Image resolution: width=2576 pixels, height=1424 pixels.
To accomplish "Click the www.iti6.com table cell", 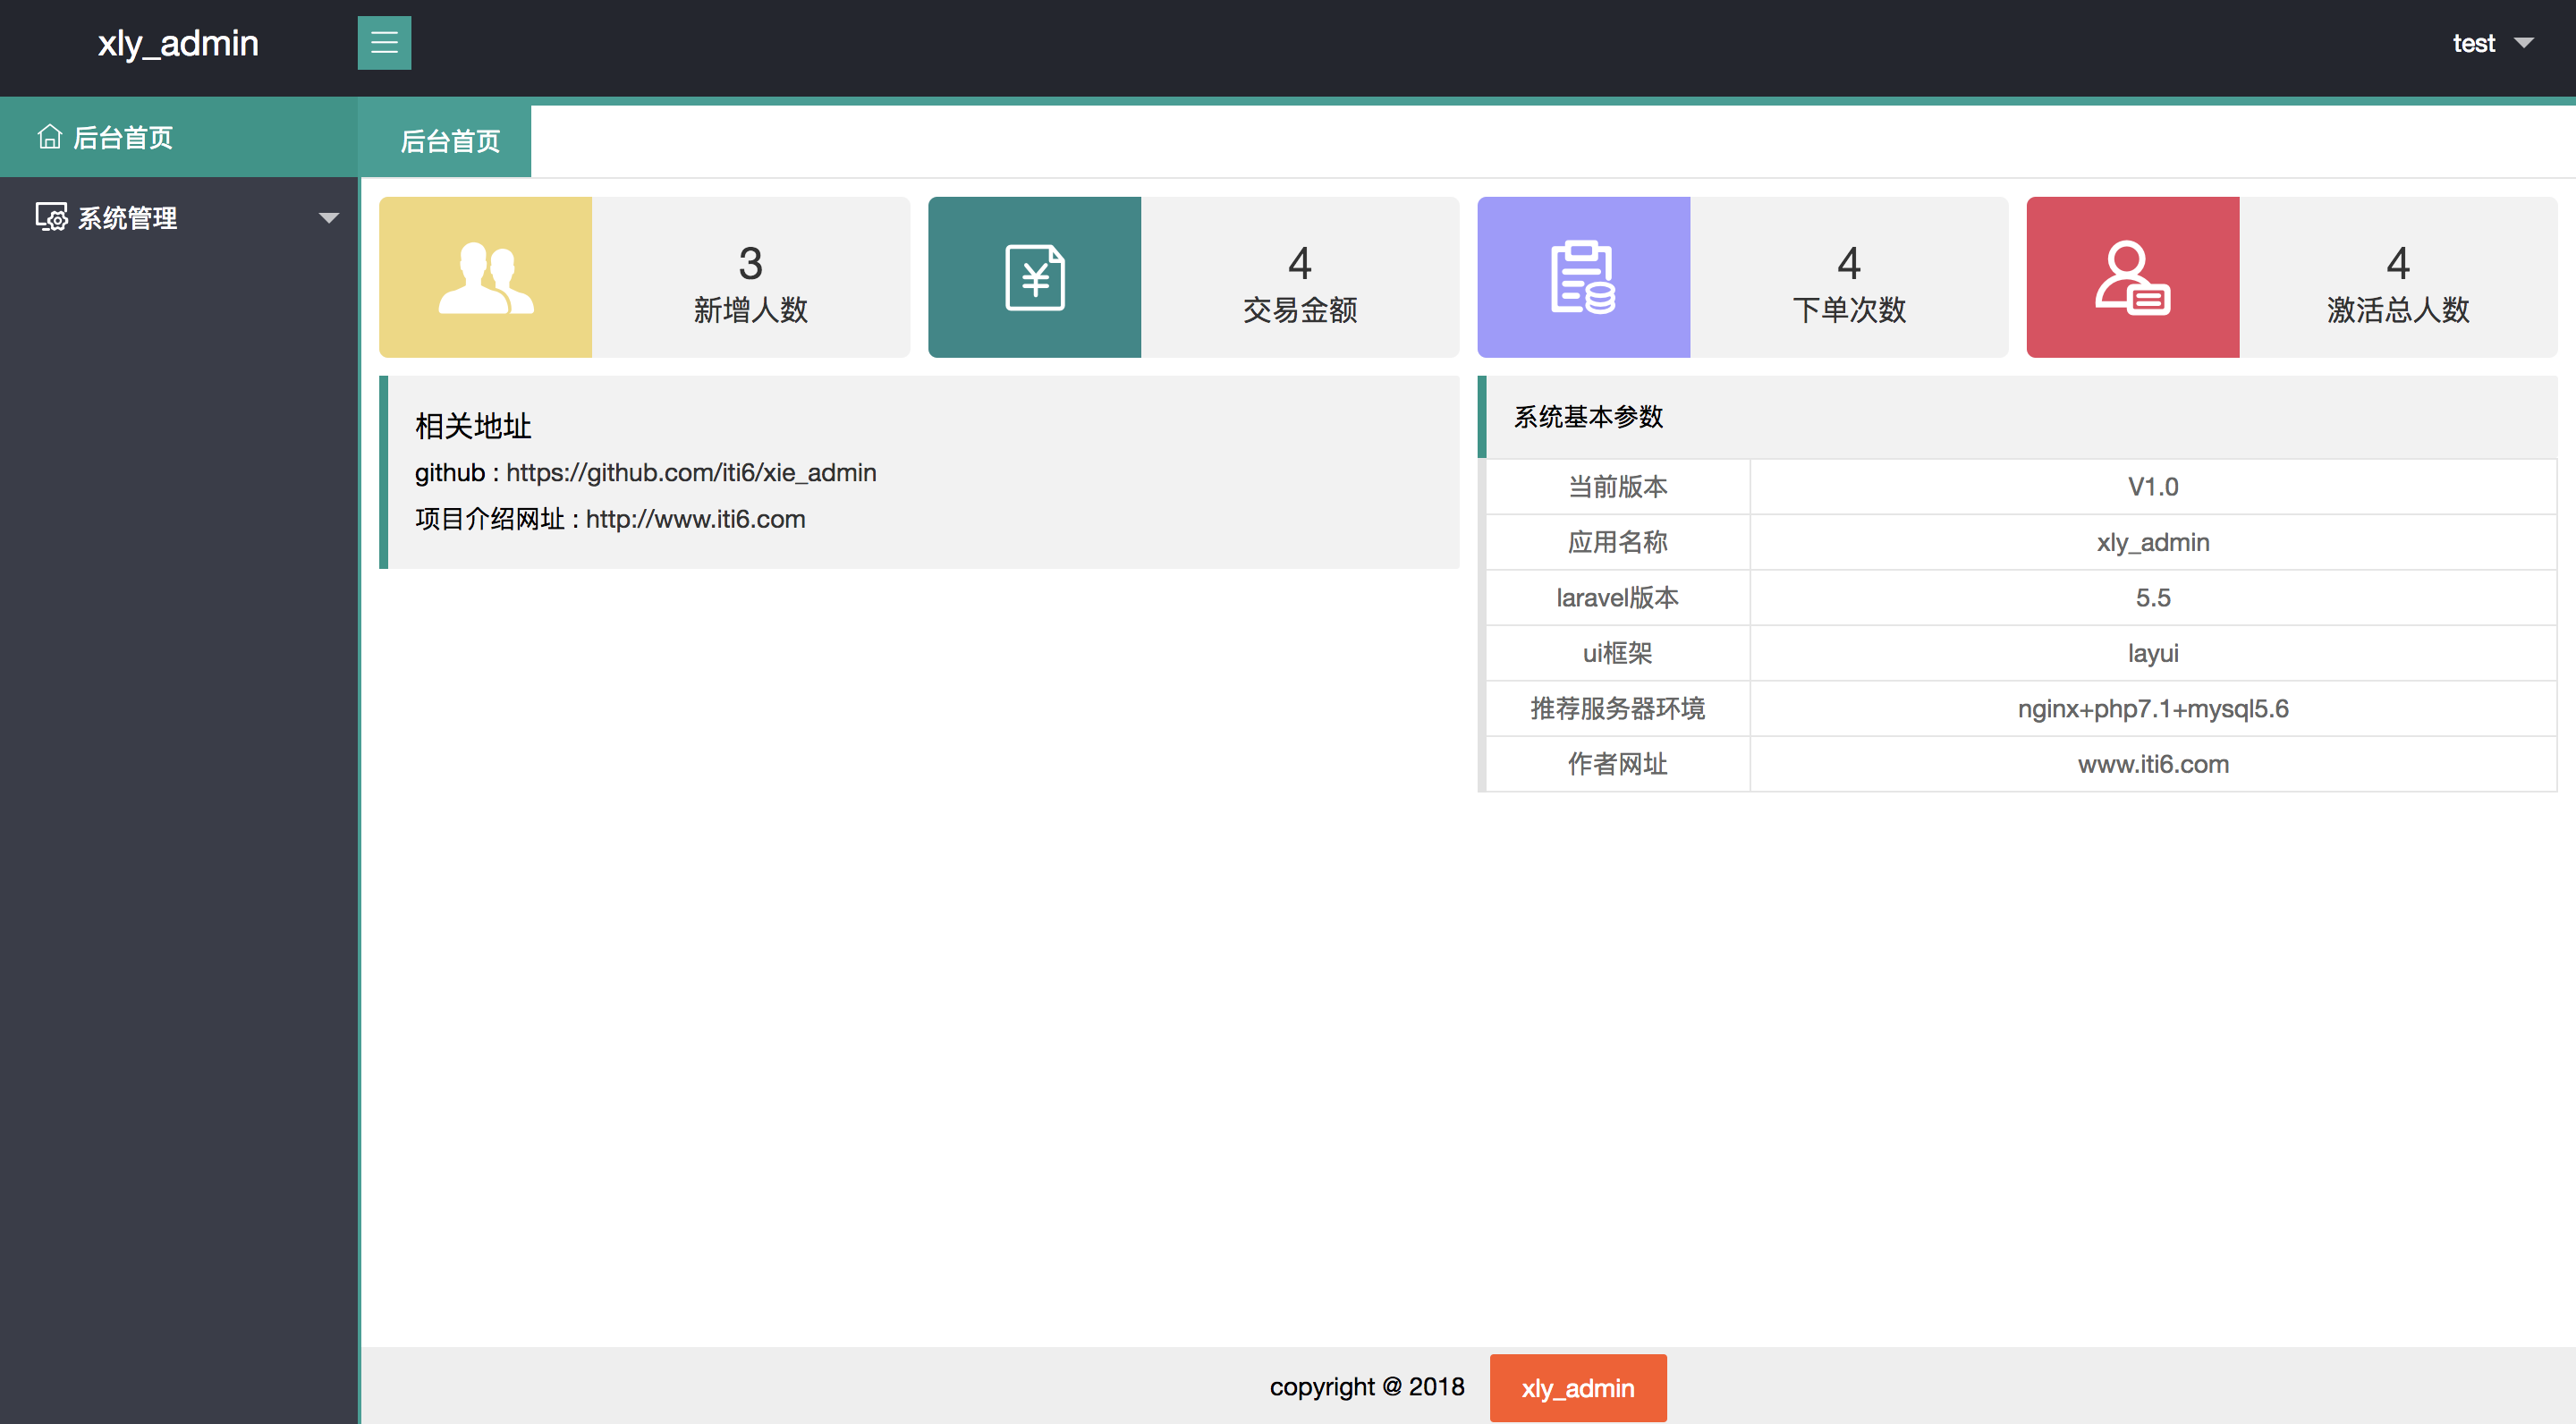I will point(2152,764).
